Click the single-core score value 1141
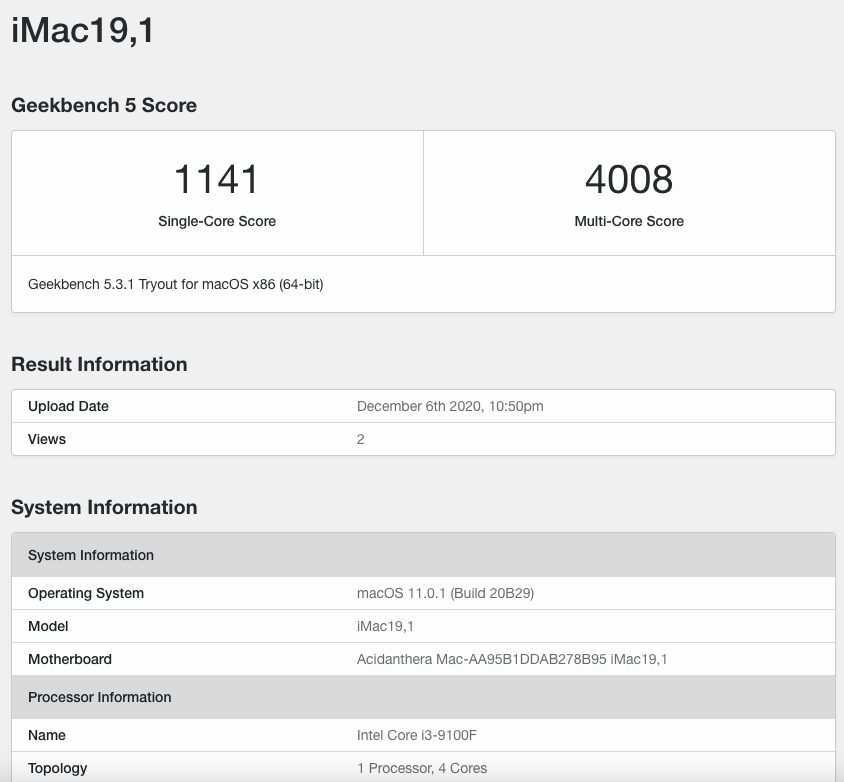The width and height of the screenshot is (844, 782). pyautogui.click(x=217, y=179)
